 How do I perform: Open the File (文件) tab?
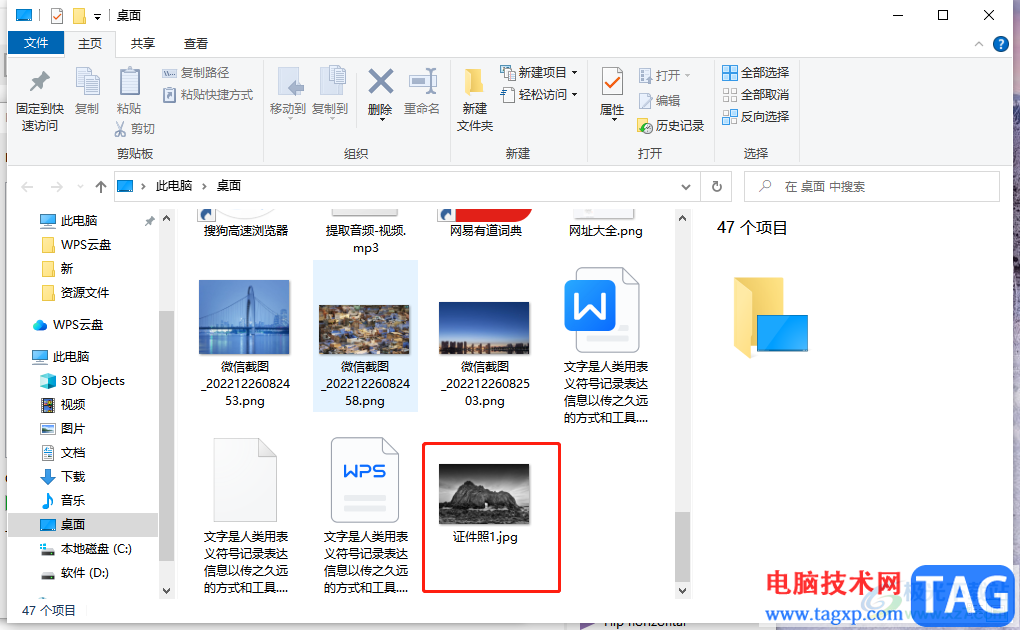point(36,43)
